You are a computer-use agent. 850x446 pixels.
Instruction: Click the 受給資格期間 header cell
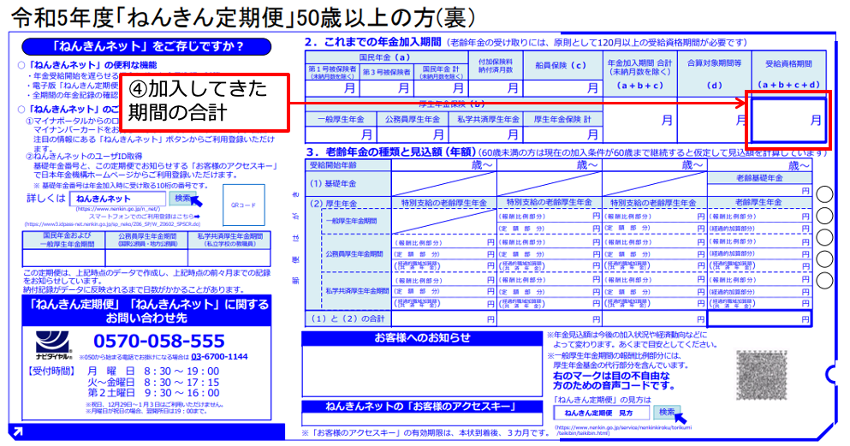coord(789,74)
